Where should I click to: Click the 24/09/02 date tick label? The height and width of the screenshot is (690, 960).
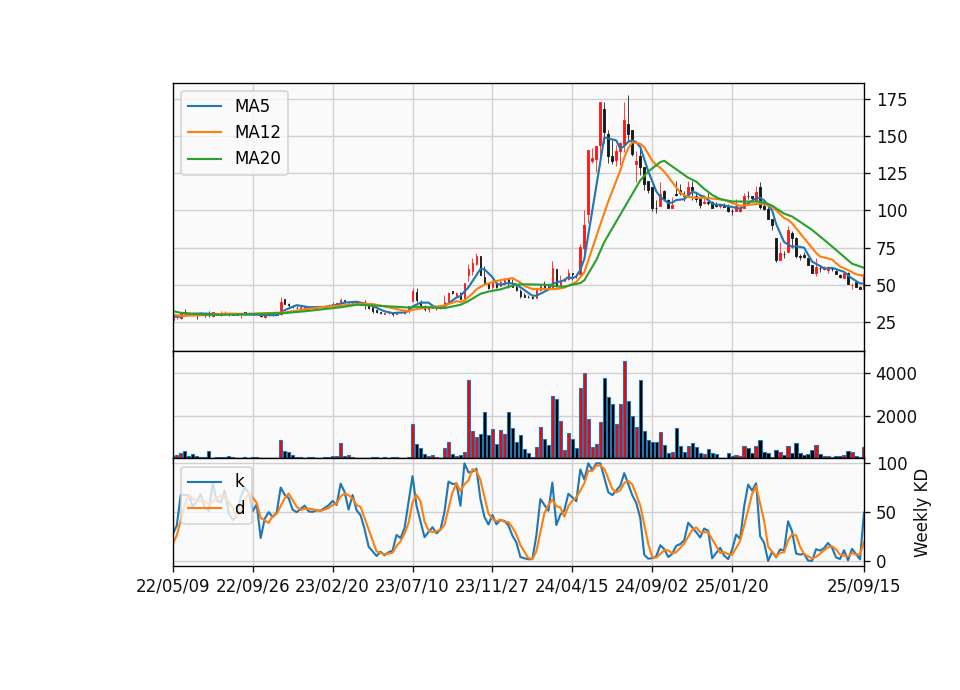pyautogui.click(x=651, y=586)
